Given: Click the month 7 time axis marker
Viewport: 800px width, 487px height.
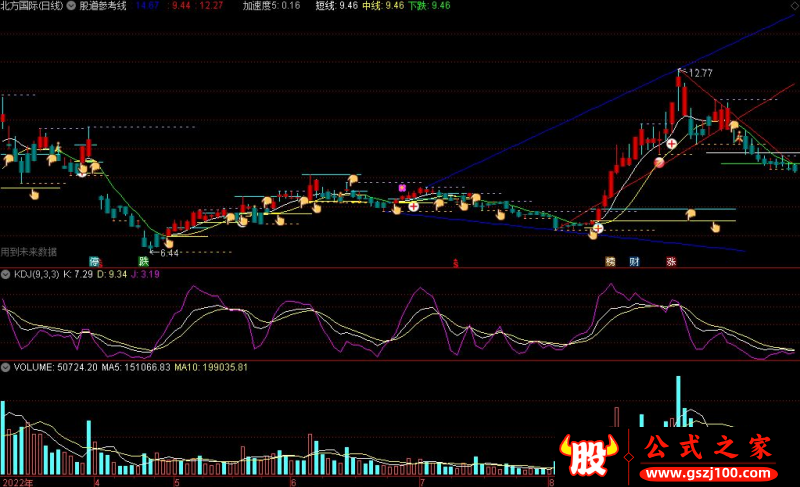Looking at the screenshot, I should [x=422, y=482].
